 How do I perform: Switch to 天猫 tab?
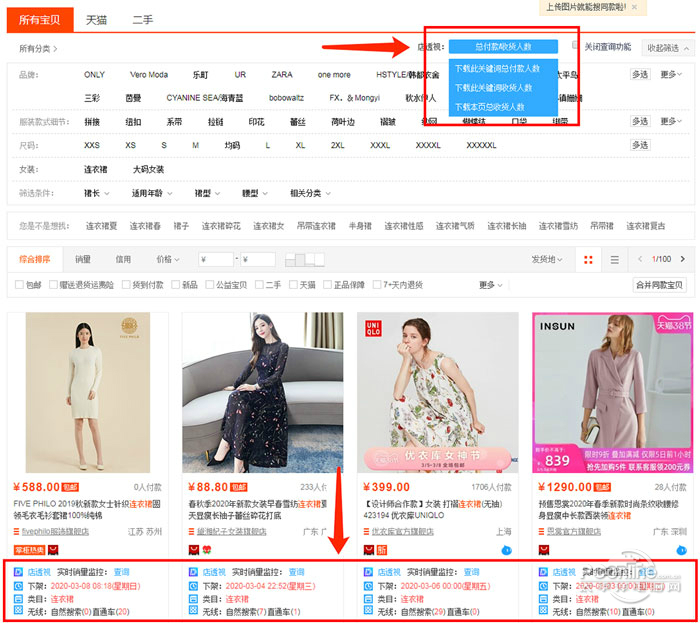tap(96, 20)
